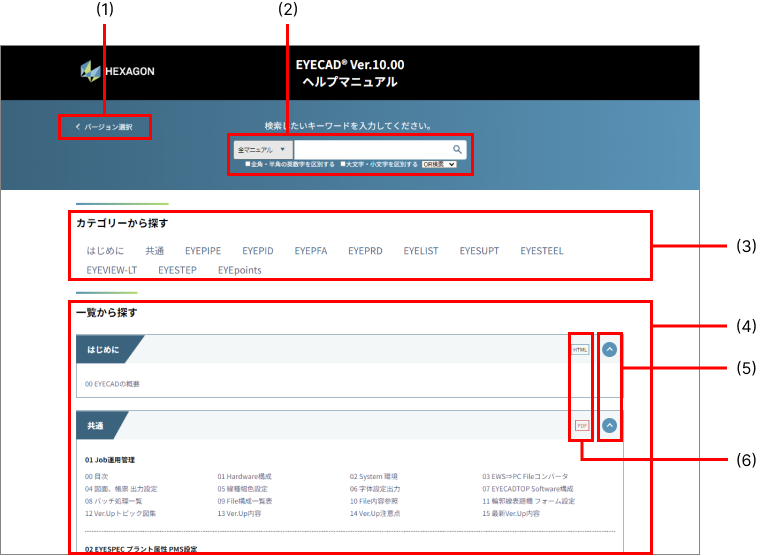Screen dimensions: 765x556
Task: Click the EYECAD Ver.10.00 ヘルプマニュアル title
Action: pyautogui.click(x=350, y=73)
